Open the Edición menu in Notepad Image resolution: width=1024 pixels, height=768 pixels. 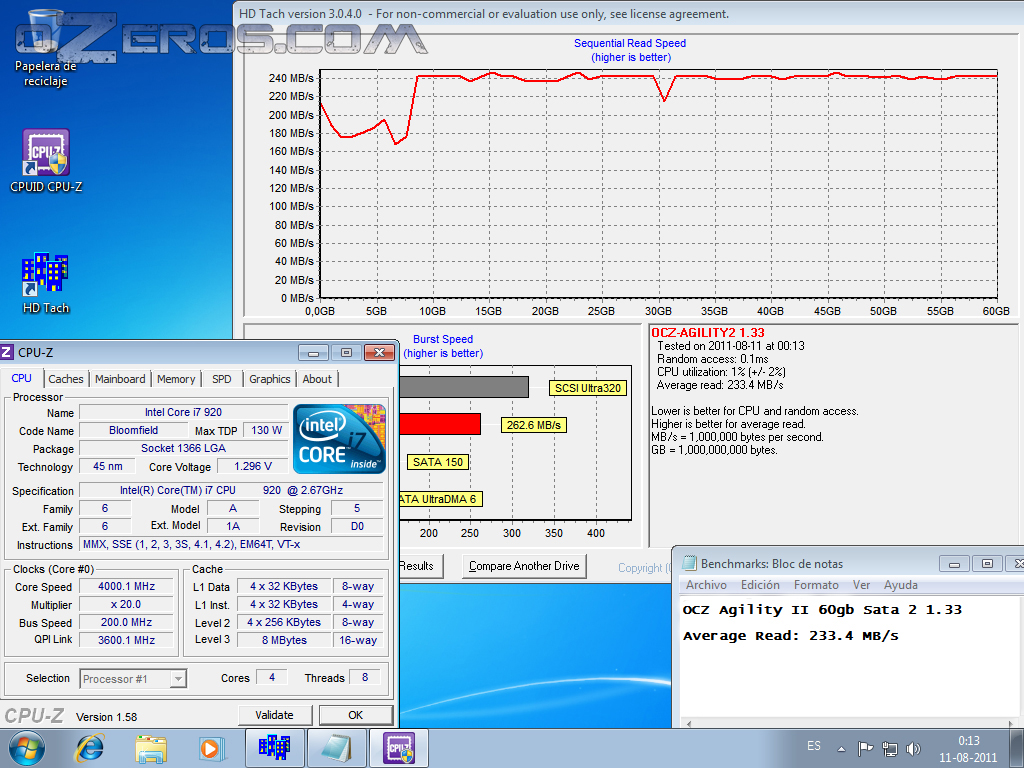coord(760,585)
